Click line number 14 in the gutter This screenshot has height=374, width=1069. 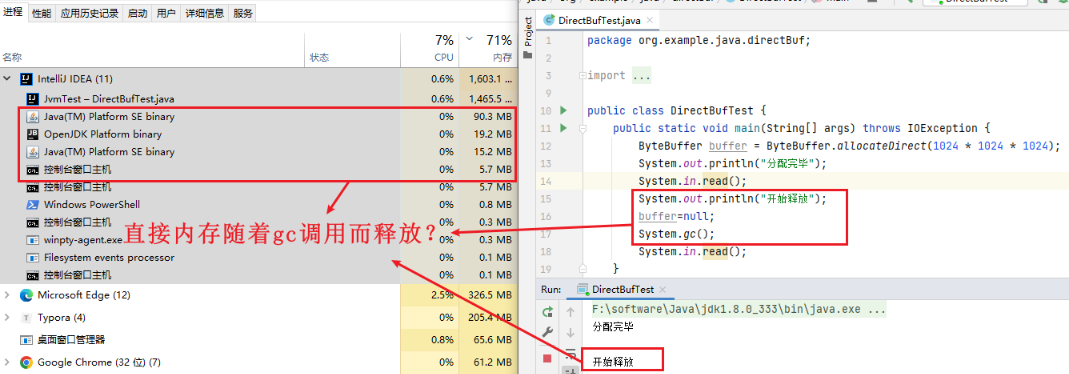point(546,181)
